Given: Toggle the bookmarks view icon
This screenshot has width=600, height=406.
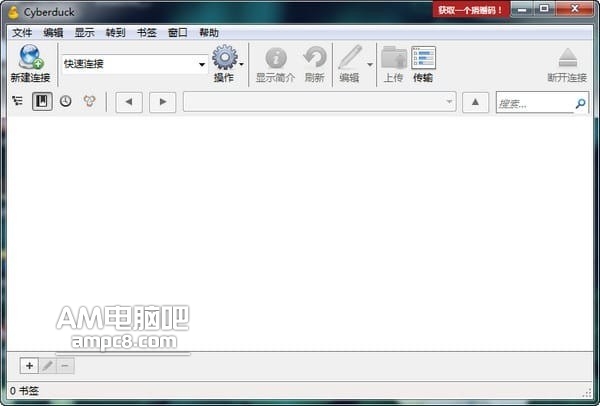Looking at the screenshot, I should point(42,101).
